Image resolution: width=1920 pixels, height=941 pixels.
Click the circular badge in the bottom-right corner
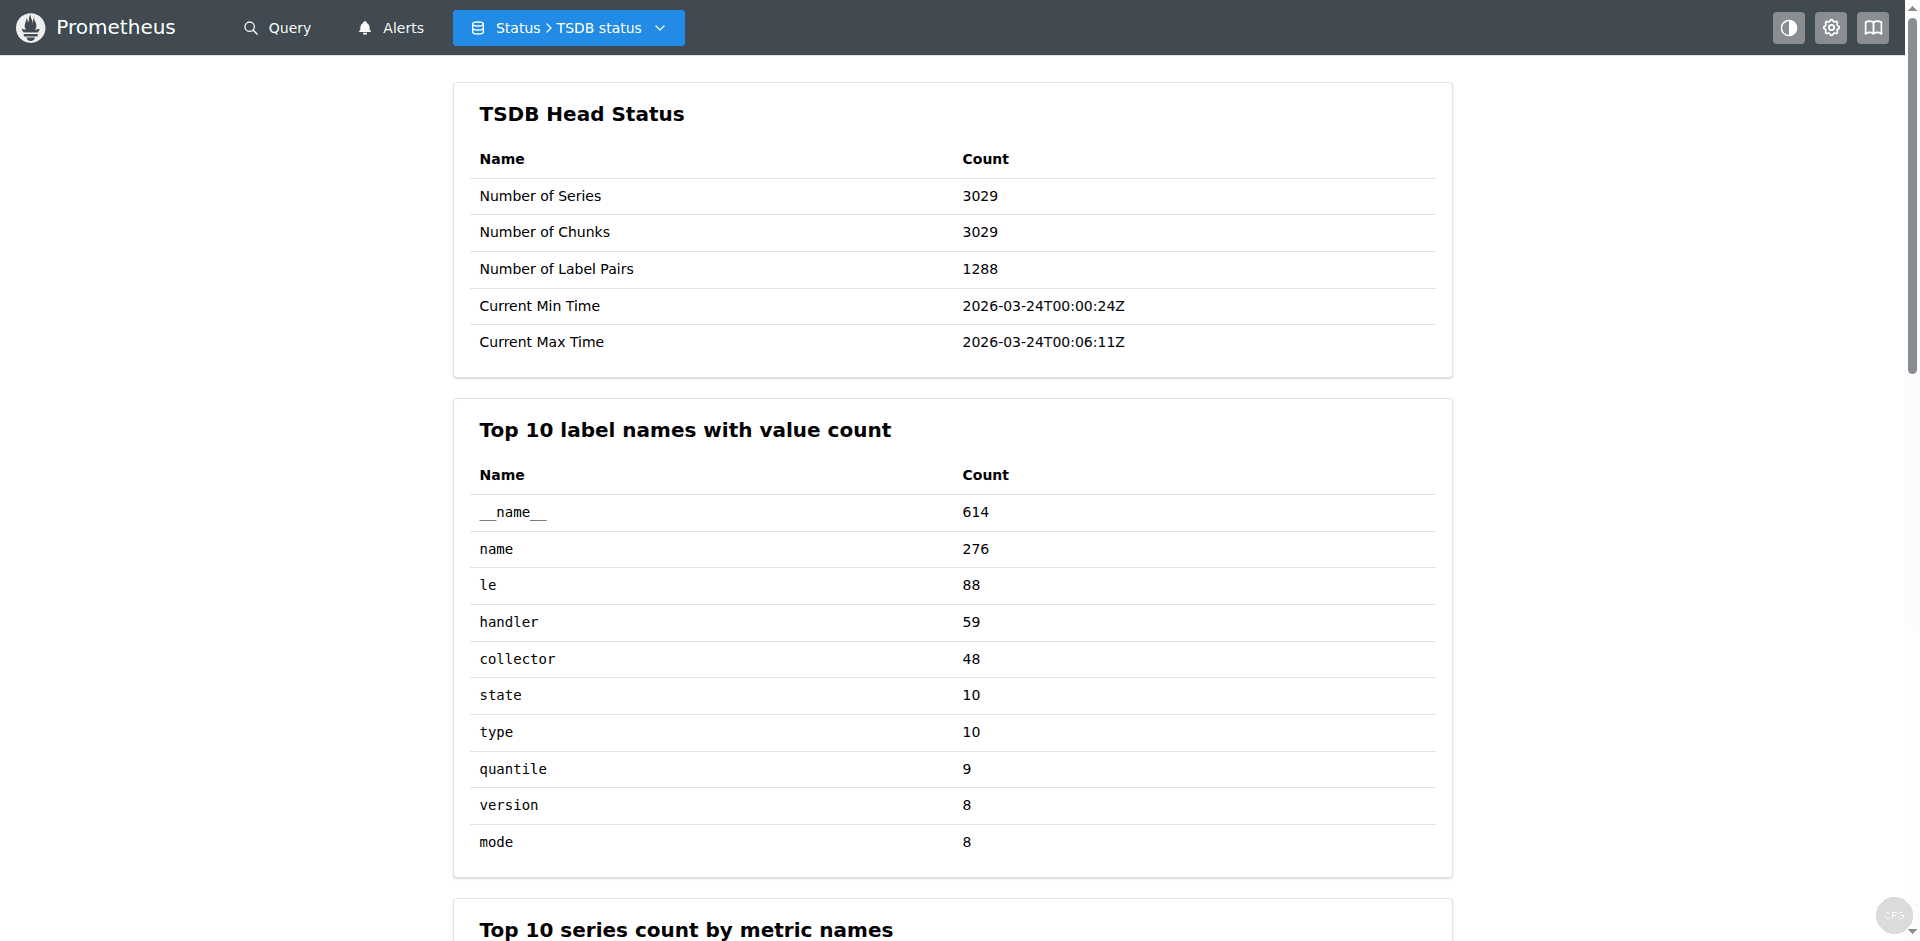1893,914
